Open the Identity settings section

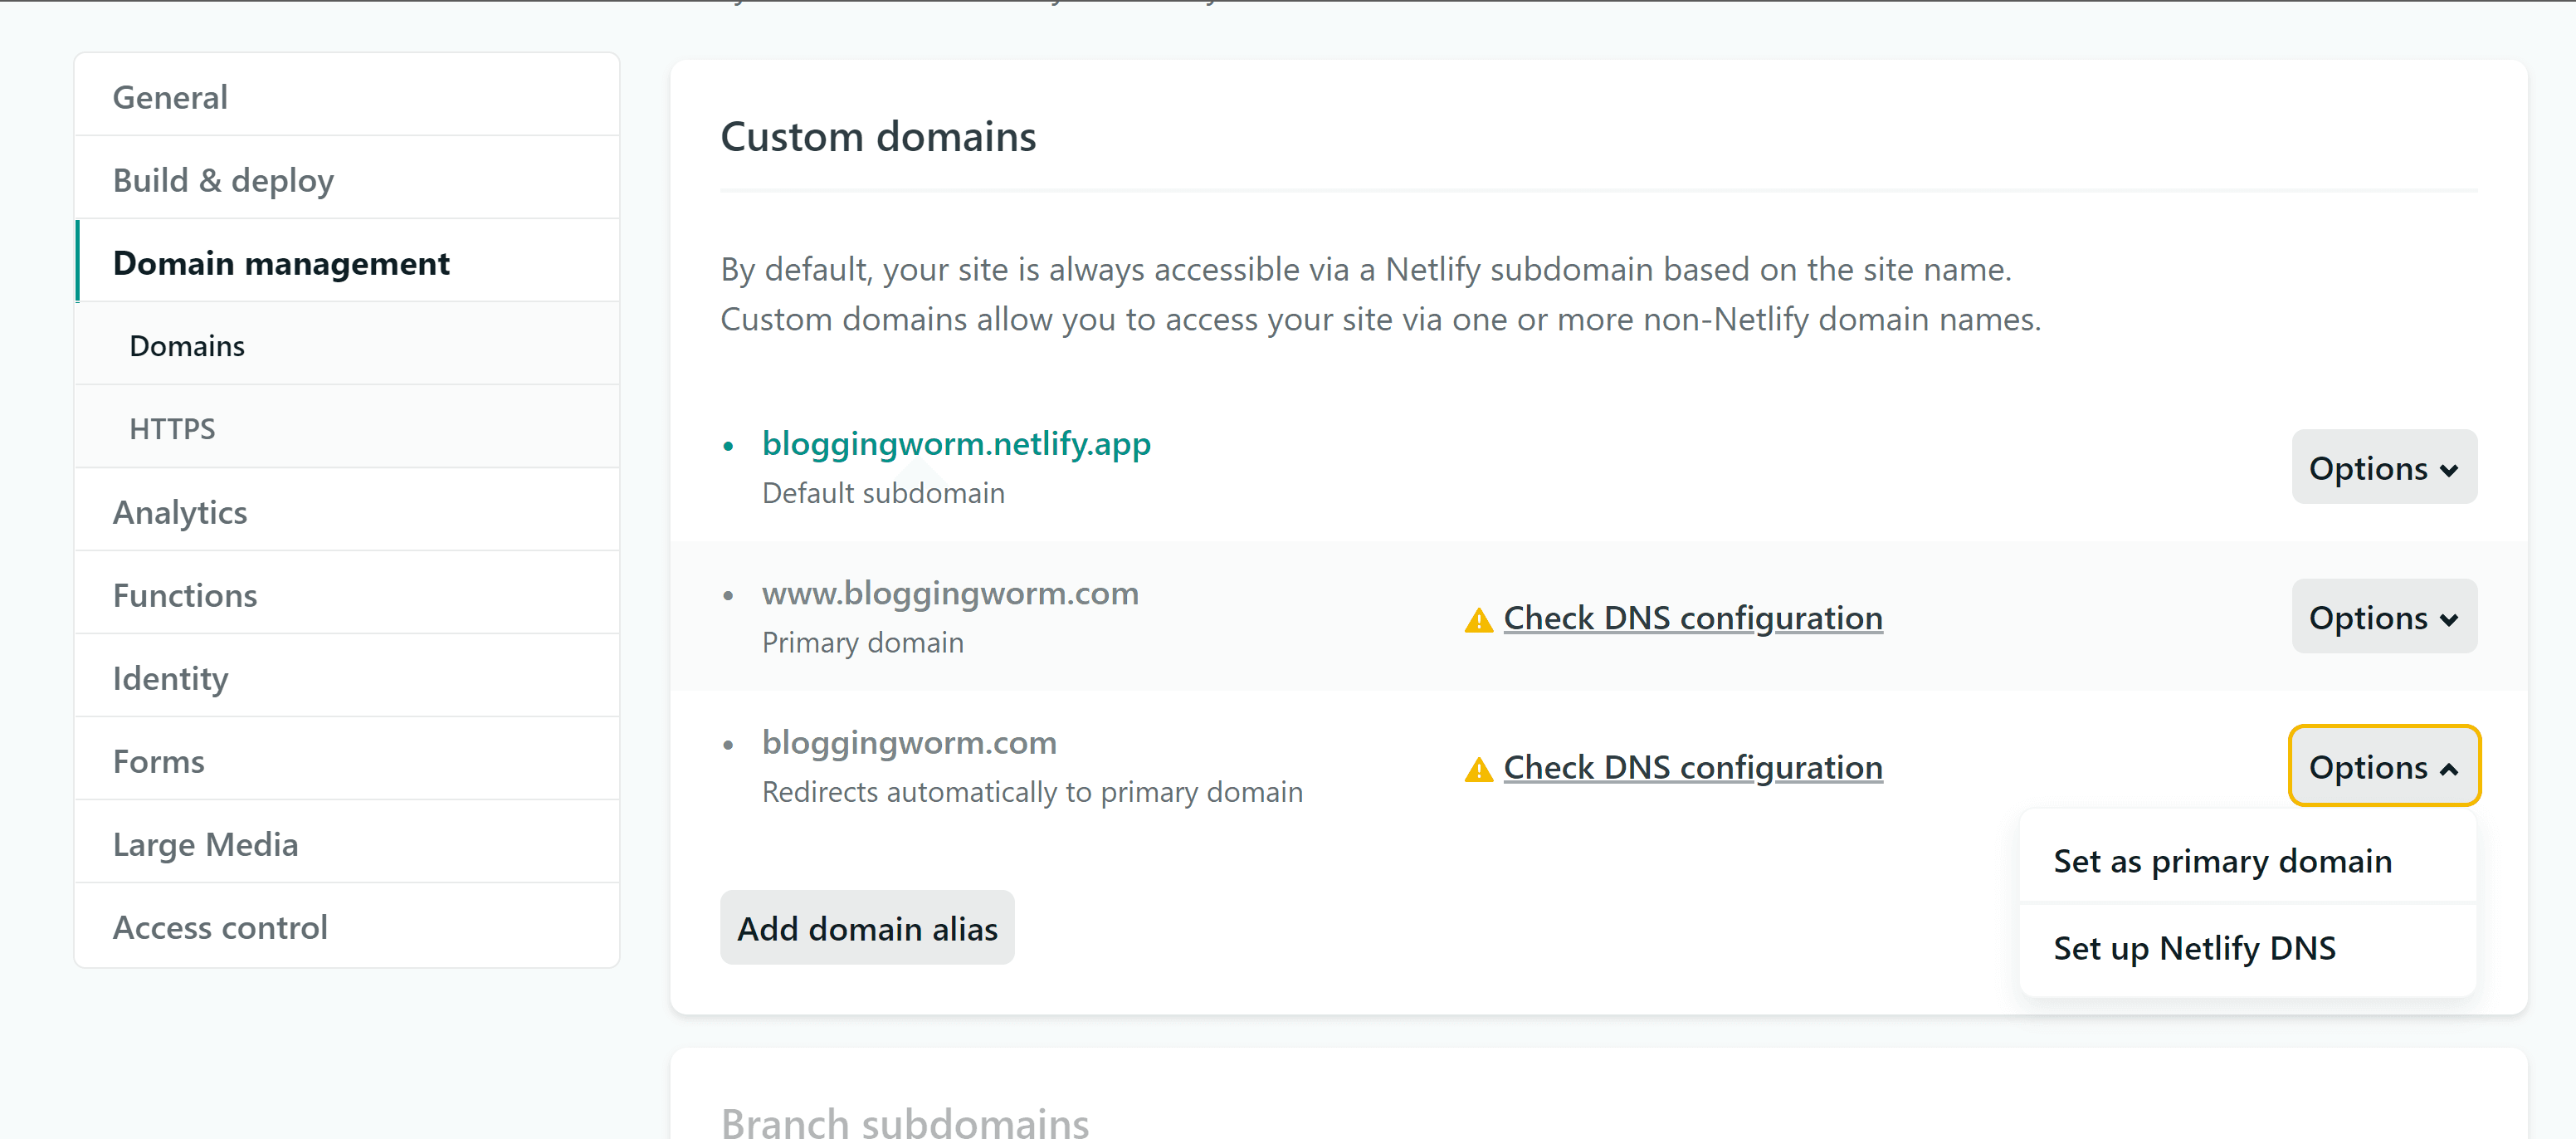tap(171, 678)
